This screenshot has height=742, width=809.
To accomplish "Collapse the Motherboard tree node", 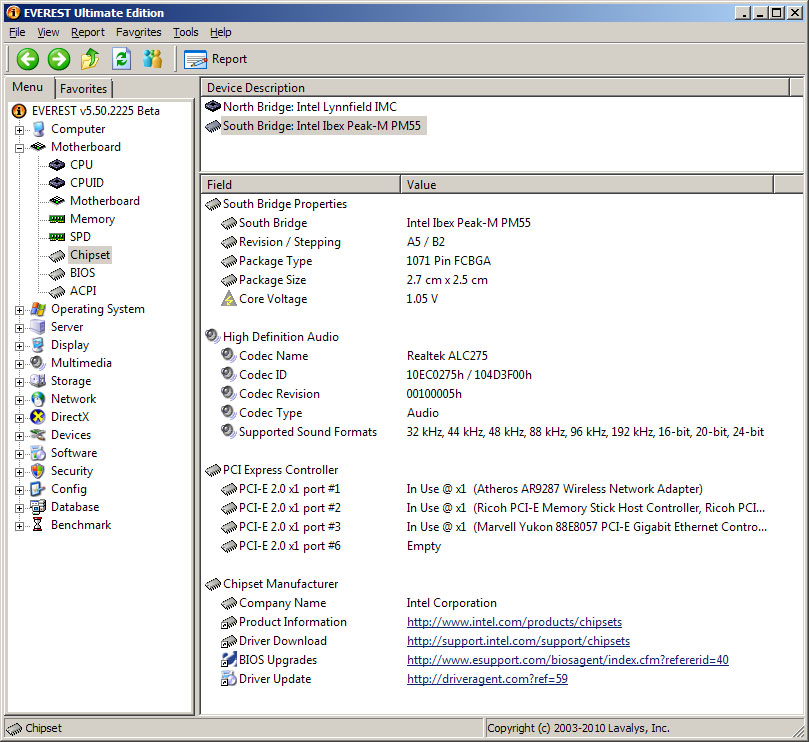I will 19,148.
